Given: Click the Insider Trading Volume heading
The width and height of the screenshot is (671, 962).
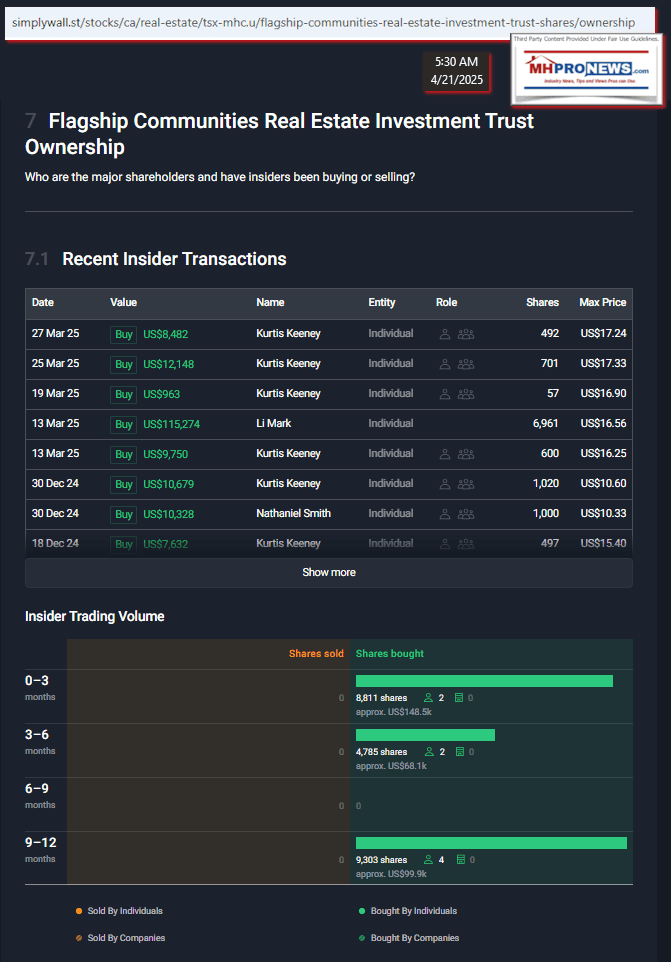Looking at the screenshot, I should coord(94,617).
